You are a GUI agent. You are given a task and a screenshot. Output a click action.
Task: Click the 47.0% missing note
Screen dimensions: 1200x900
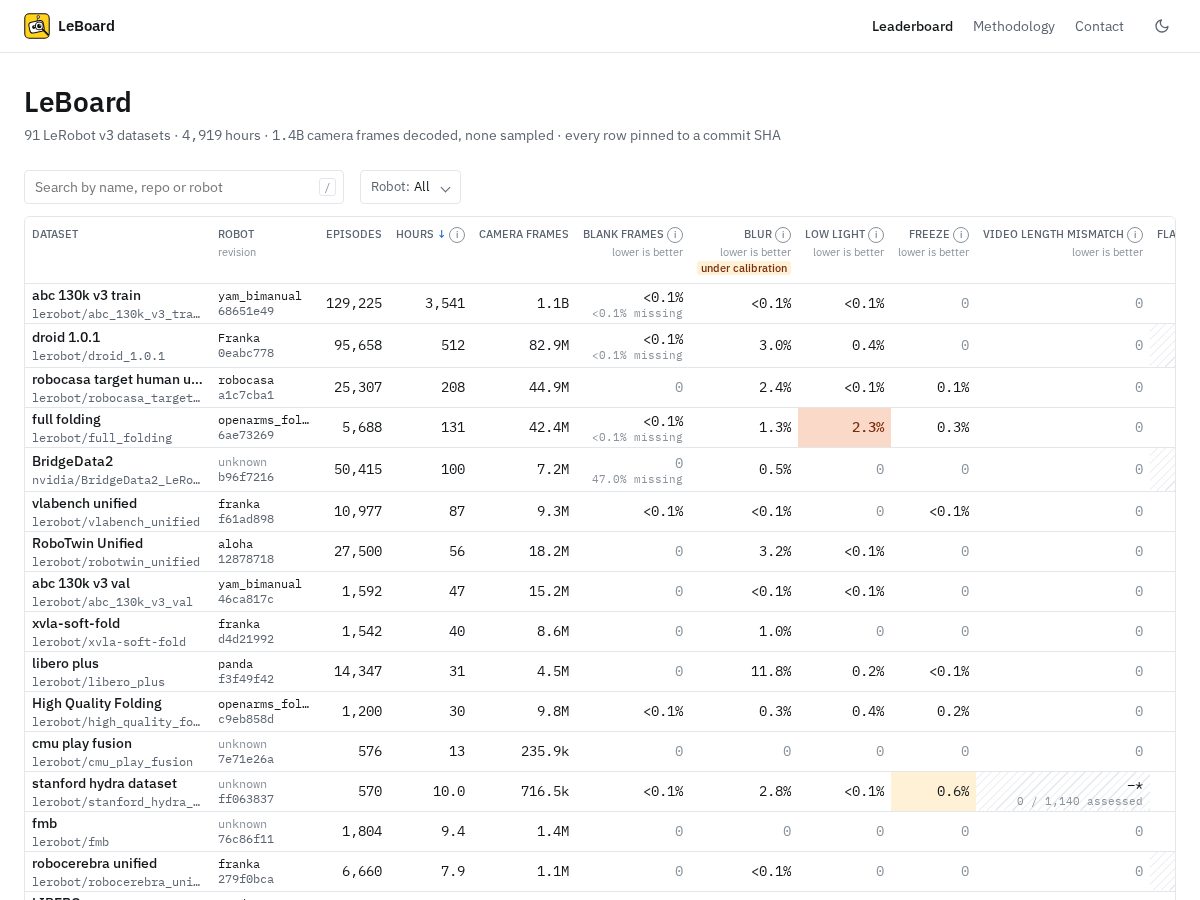click(637, 479)
